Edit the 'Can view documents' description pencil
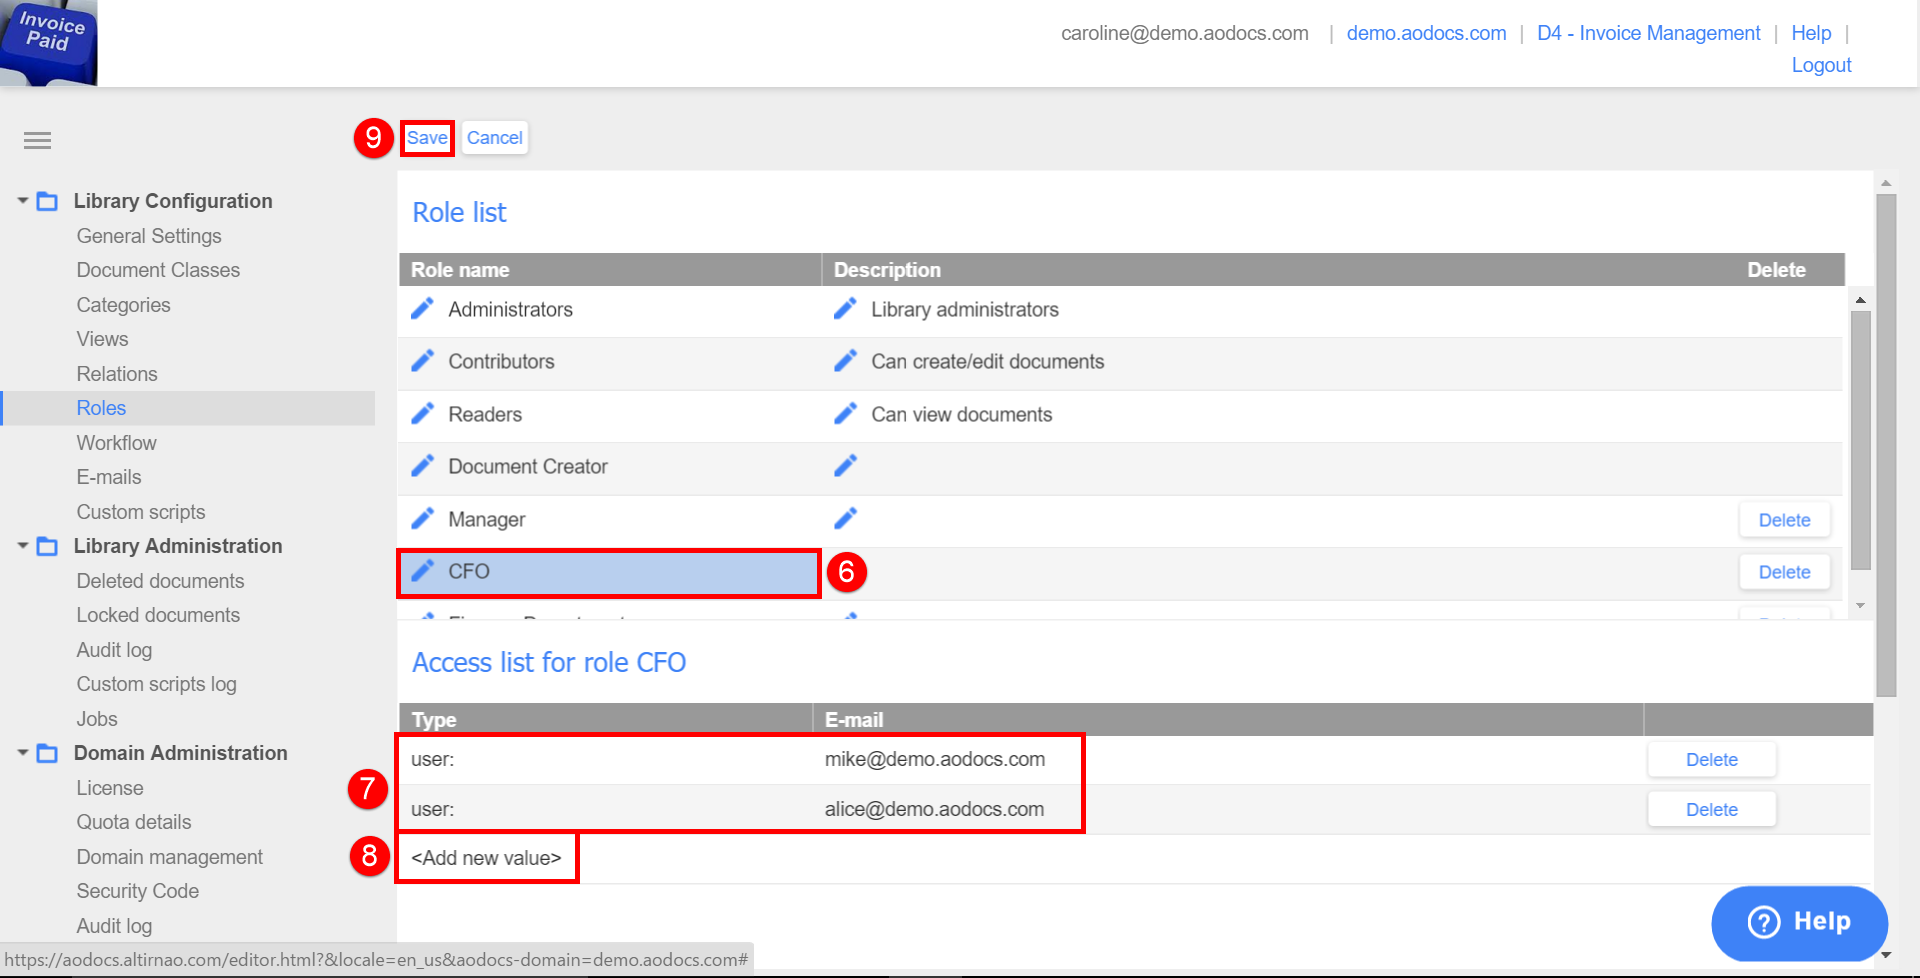 tap(846, 413)
